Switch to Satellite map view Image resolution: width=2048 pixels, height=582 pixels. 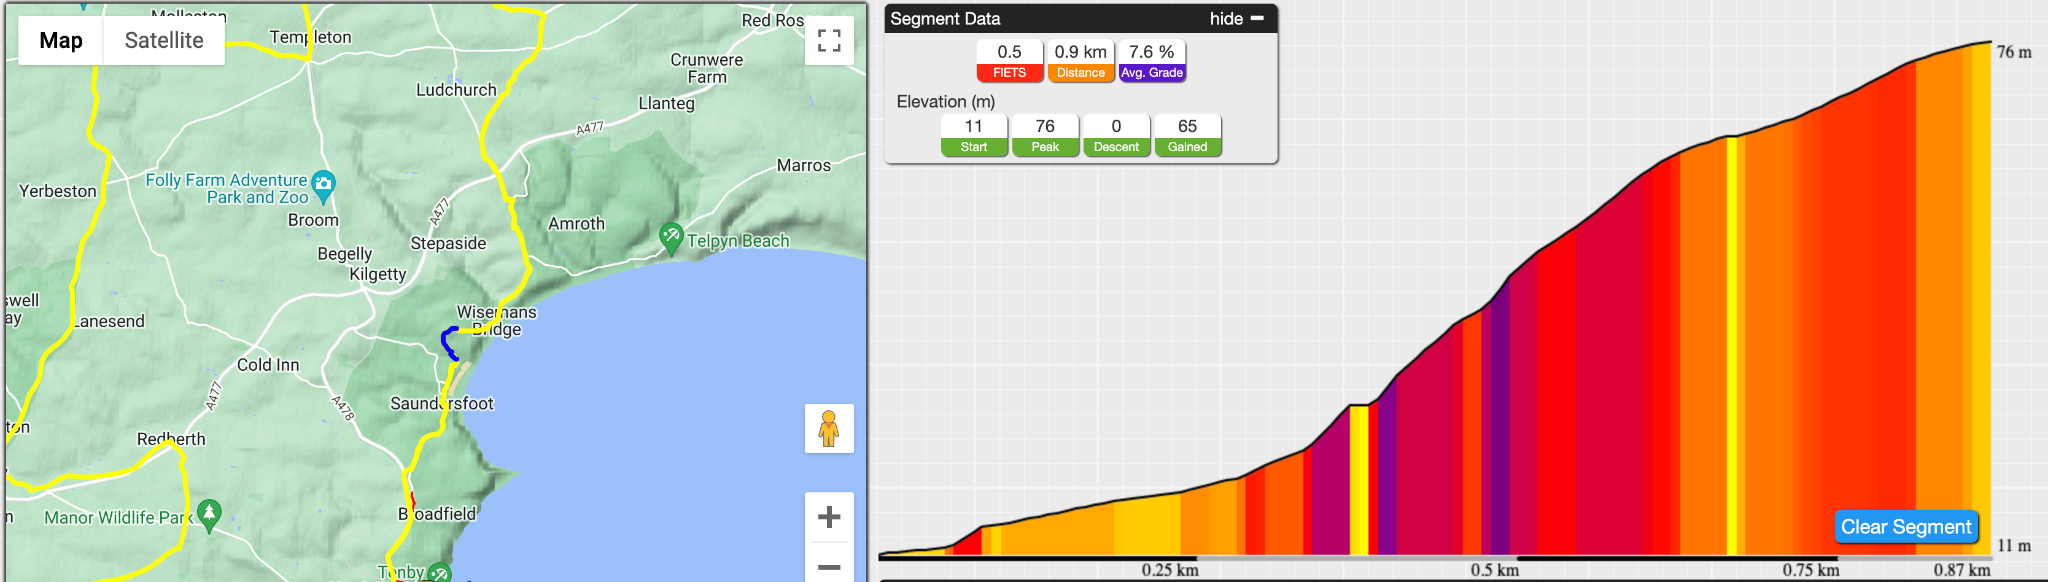[x=164, y=41]
